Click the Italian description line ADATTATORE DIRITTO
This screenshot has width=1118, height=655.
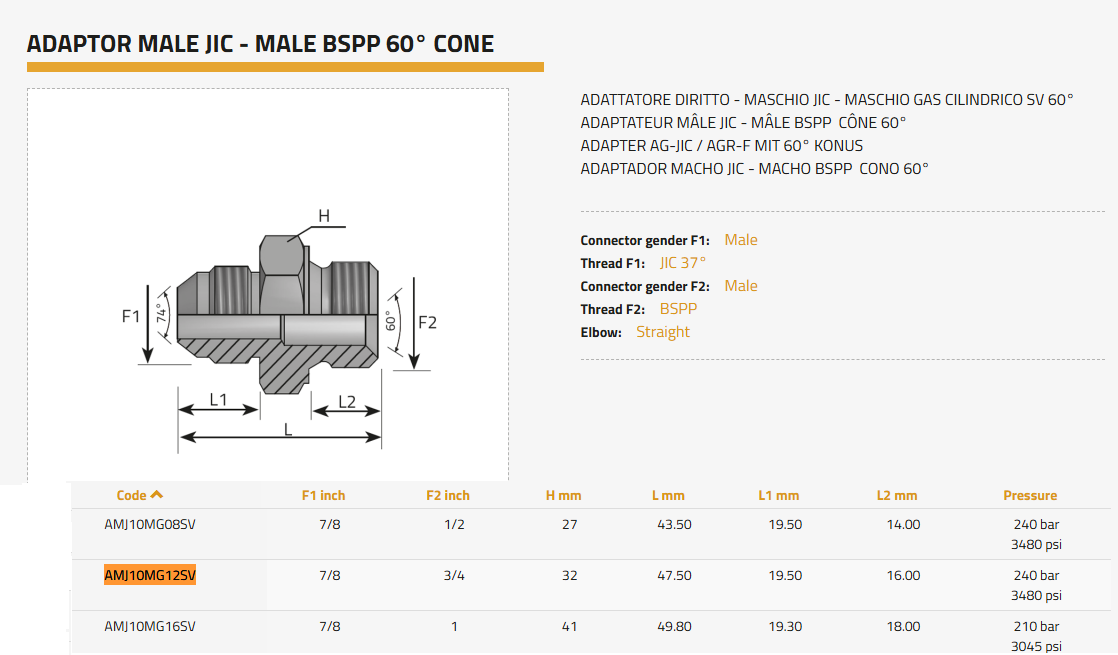pyautogui.click(x=826, y=100)
